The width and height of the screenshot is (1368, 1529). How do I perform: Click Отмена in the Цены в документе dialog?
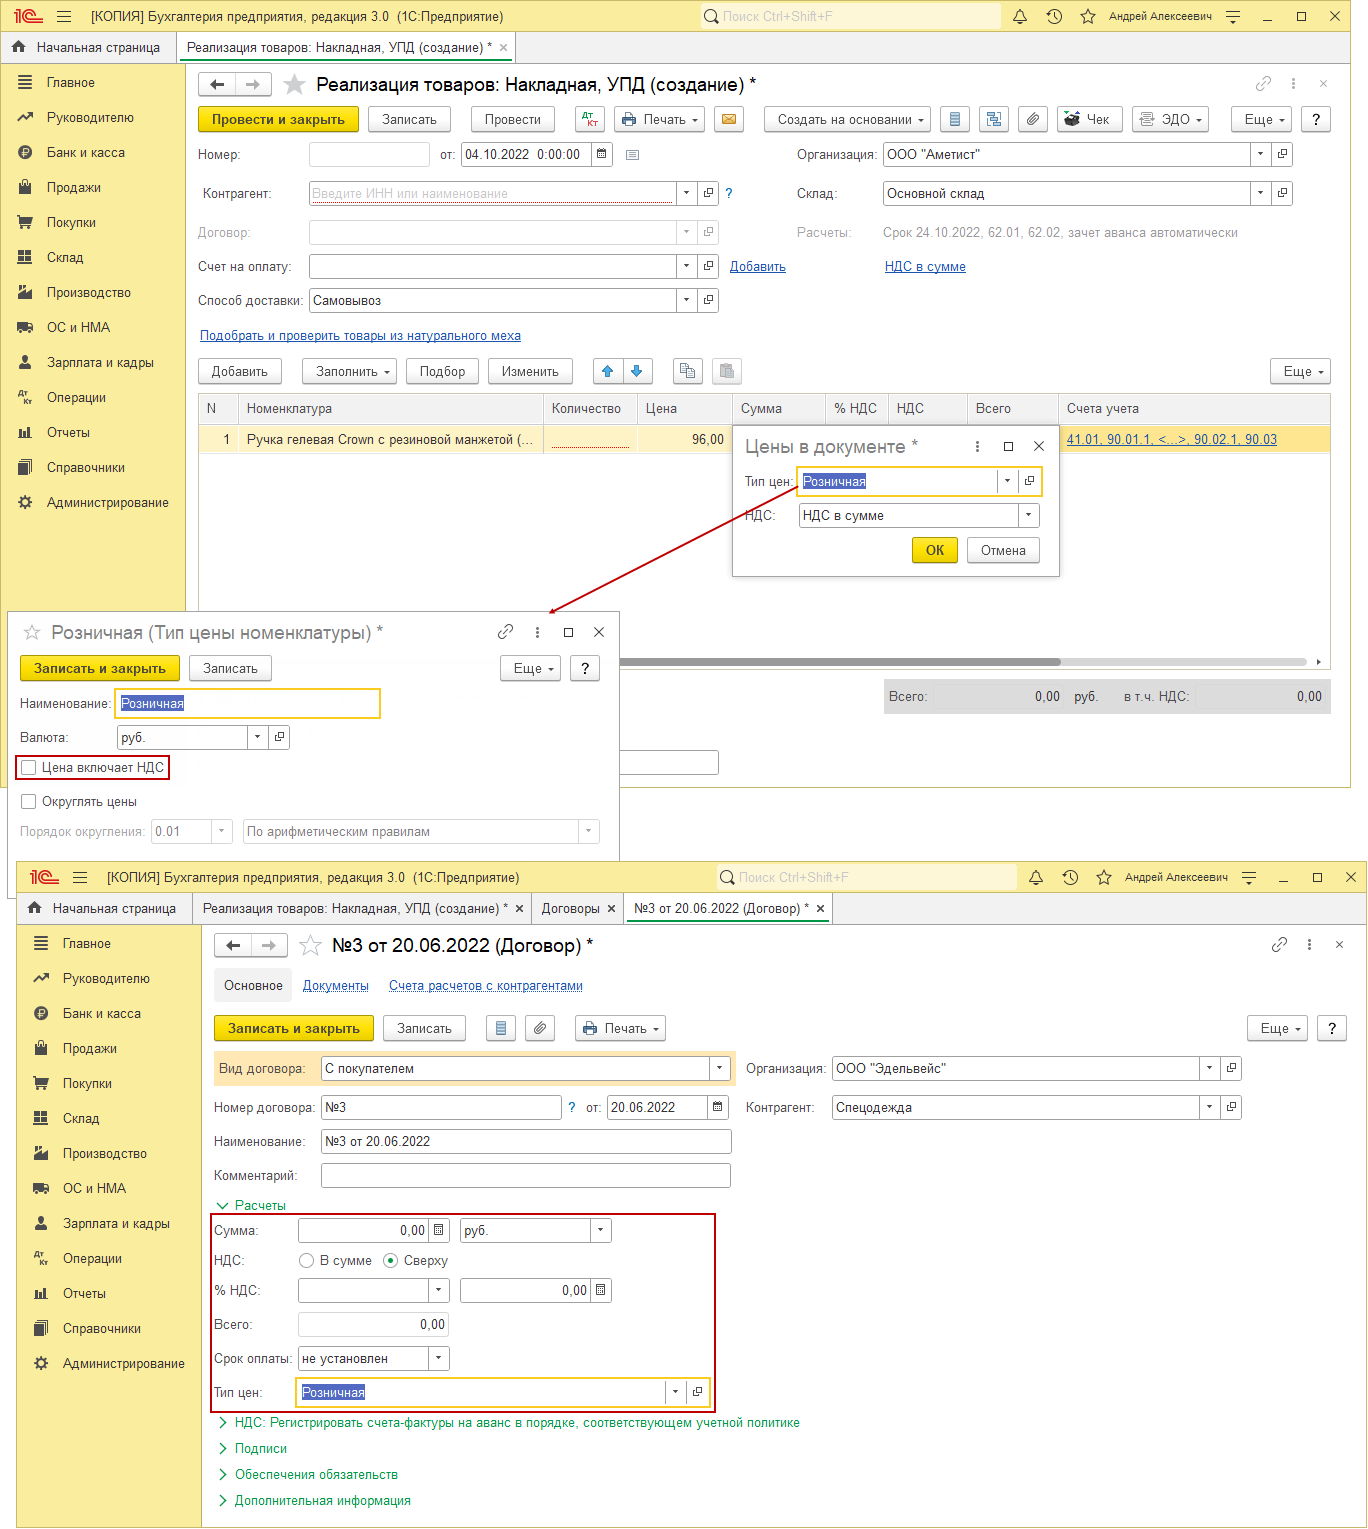[x=1003, y=550]
